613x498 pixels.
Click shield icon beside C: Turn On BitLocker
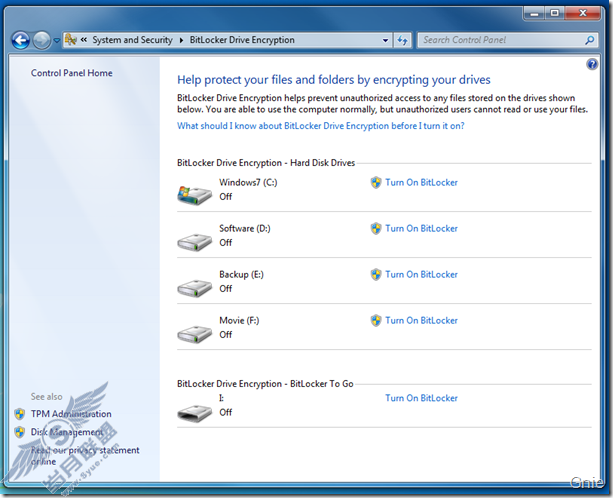point(376,183)
